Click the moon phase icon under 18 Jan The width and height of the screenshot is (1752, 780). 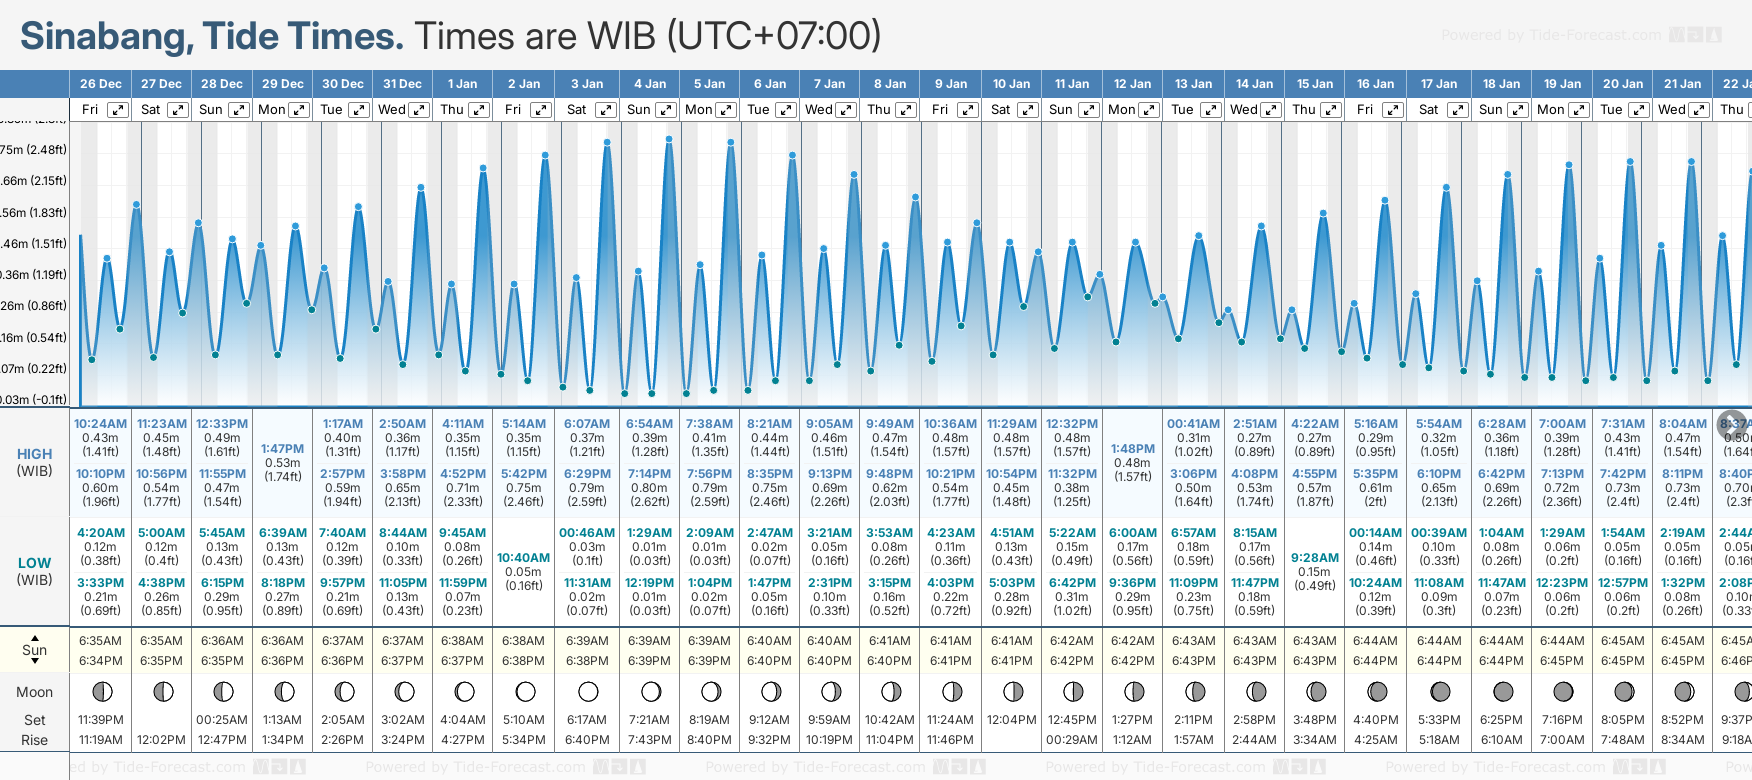[1502, 692]
